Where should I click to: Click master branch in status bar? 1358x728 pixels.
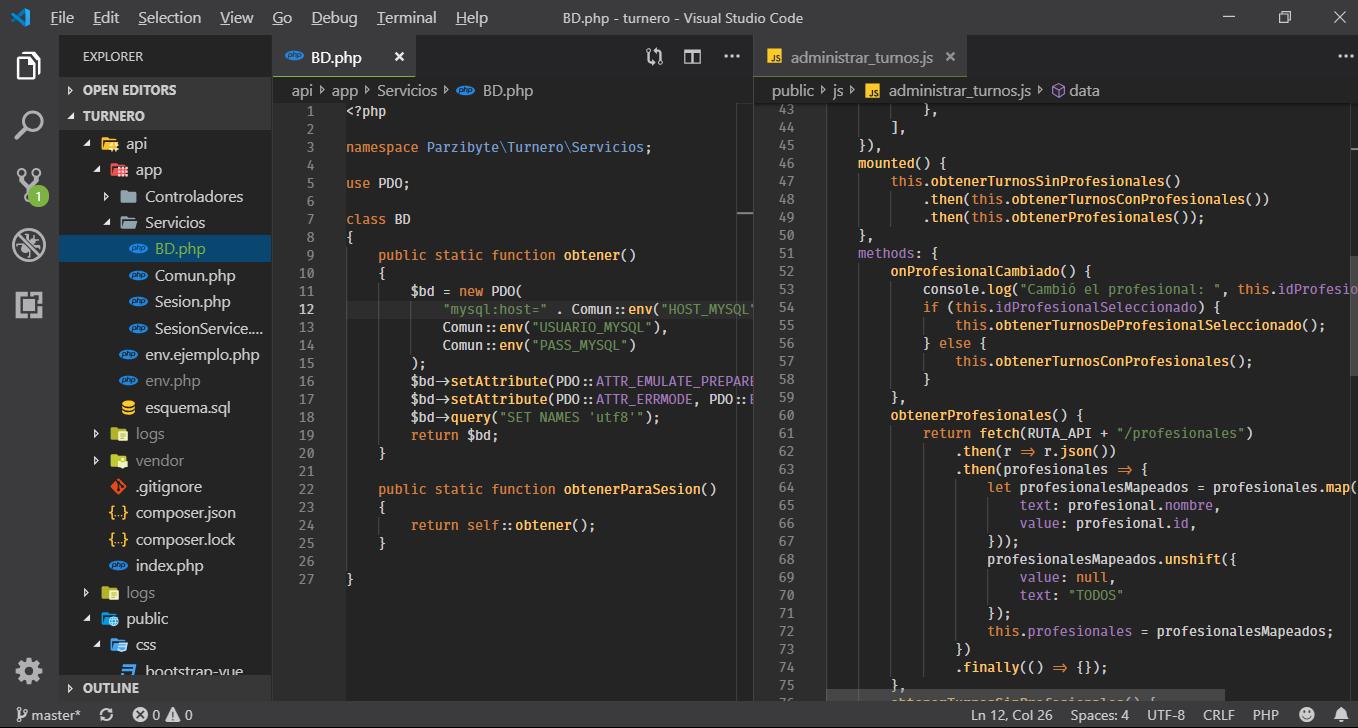[x=48, y=715]
